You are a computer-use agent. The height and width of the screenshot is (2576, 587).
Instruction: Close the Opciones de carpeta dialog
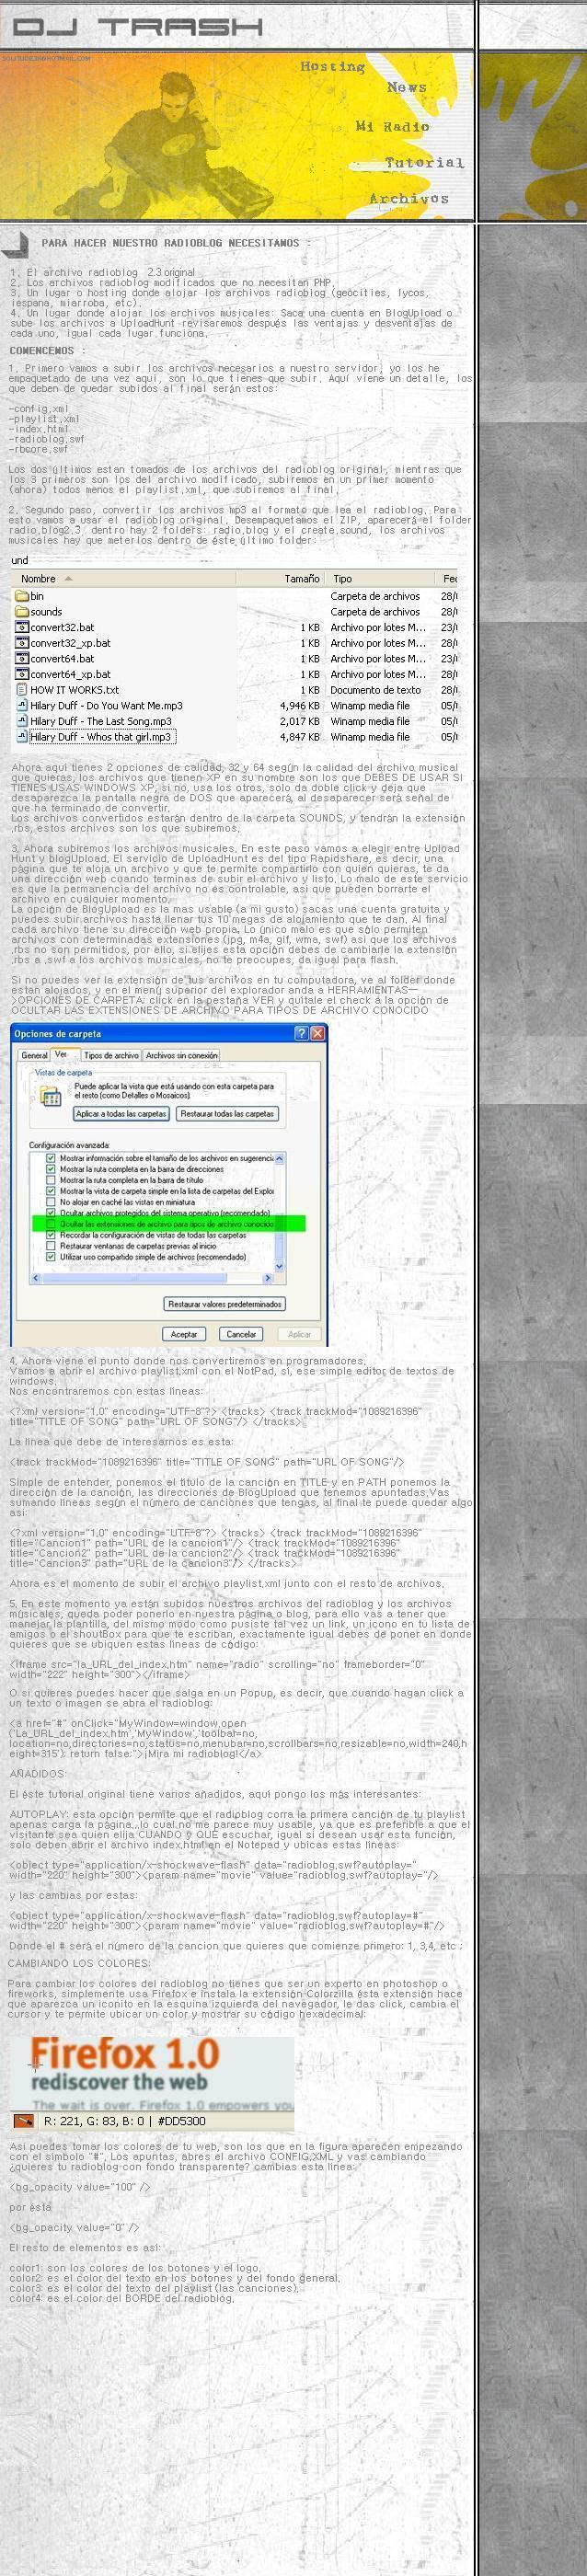click(317, 1034)
